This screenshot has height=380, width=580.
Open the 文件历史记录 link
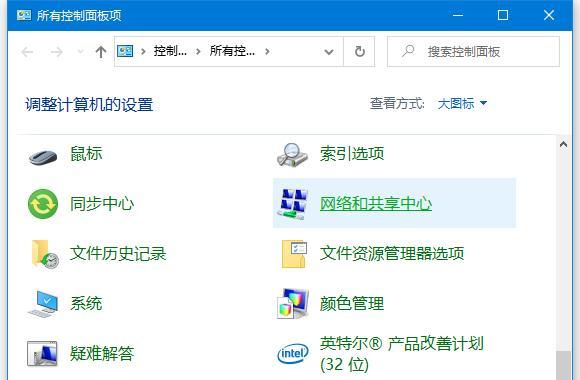point(118,253)
